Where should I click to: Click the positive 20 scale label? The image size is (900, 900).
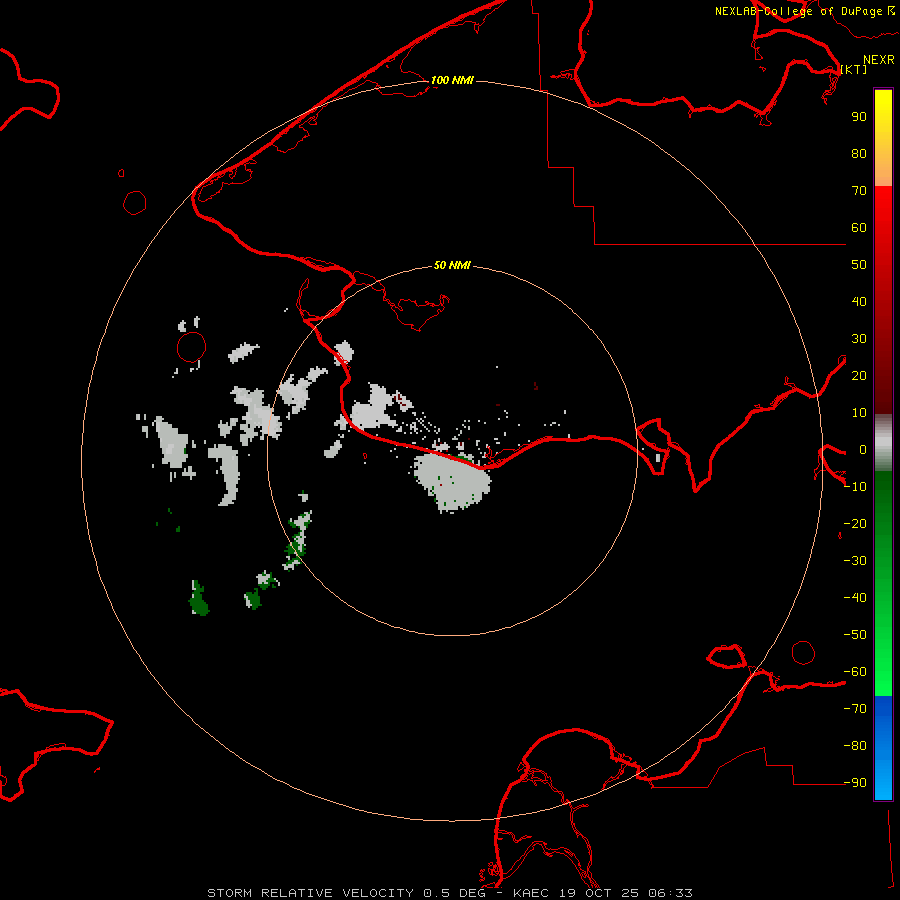click(x=859, y=375)
